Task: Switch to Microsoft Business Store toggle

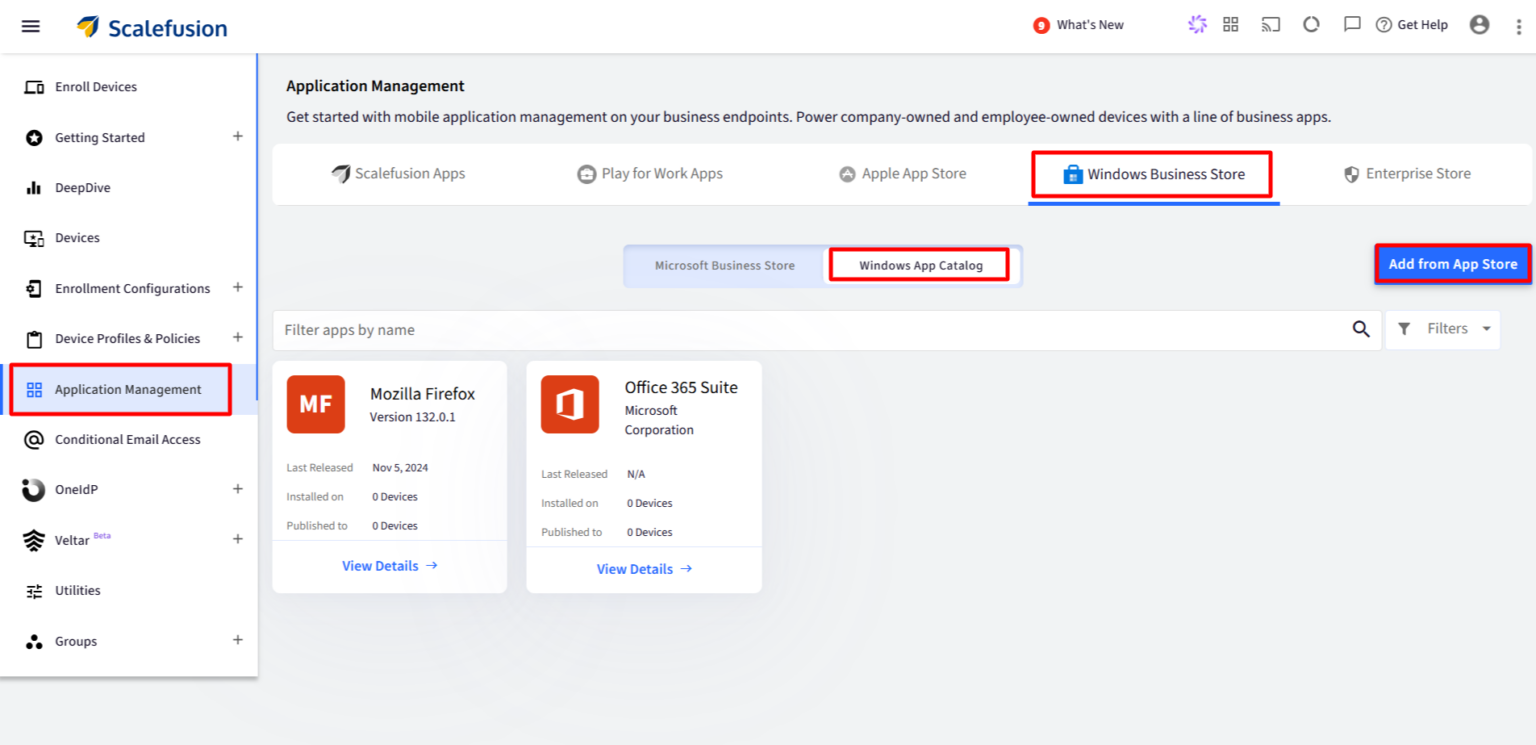Action: pos(725,266)
